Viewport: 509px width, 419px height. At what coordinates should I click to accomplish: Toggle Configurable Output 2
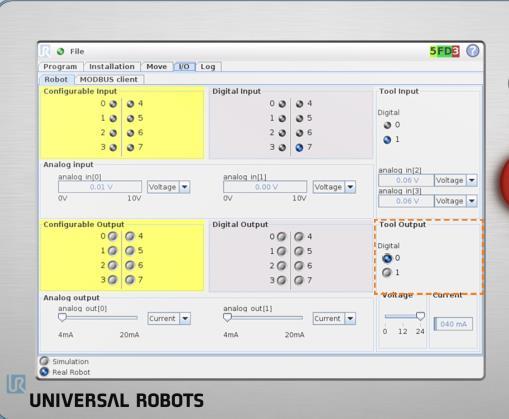pyautogui.click(x=113, y=265)
